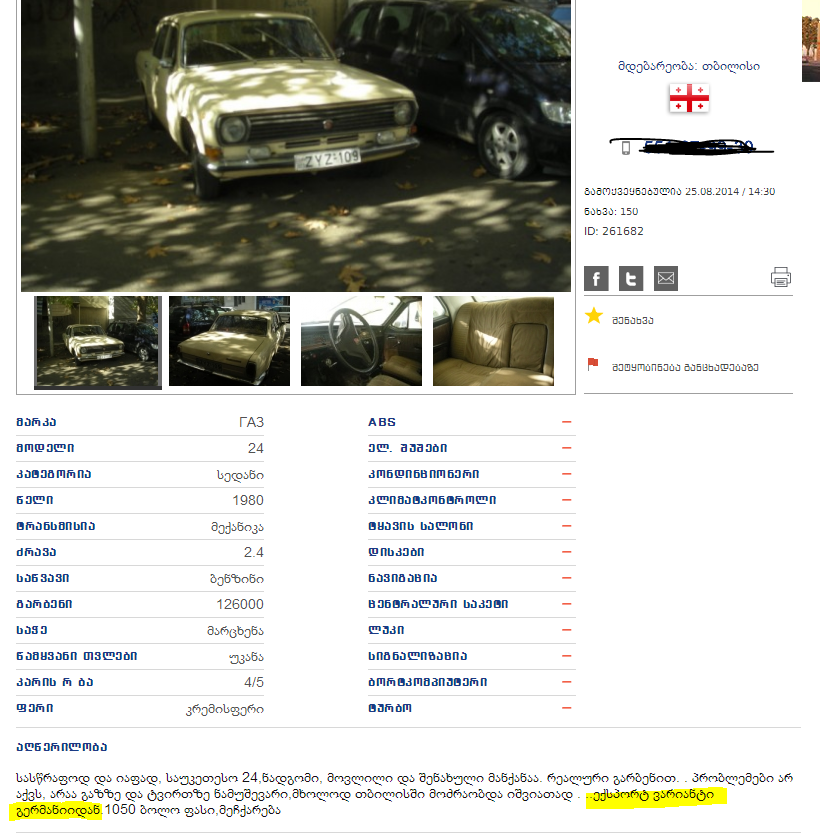The image size is (820, 833).
Task: Open third thumbnail showing steering wheel
Action: click(361, 341)
